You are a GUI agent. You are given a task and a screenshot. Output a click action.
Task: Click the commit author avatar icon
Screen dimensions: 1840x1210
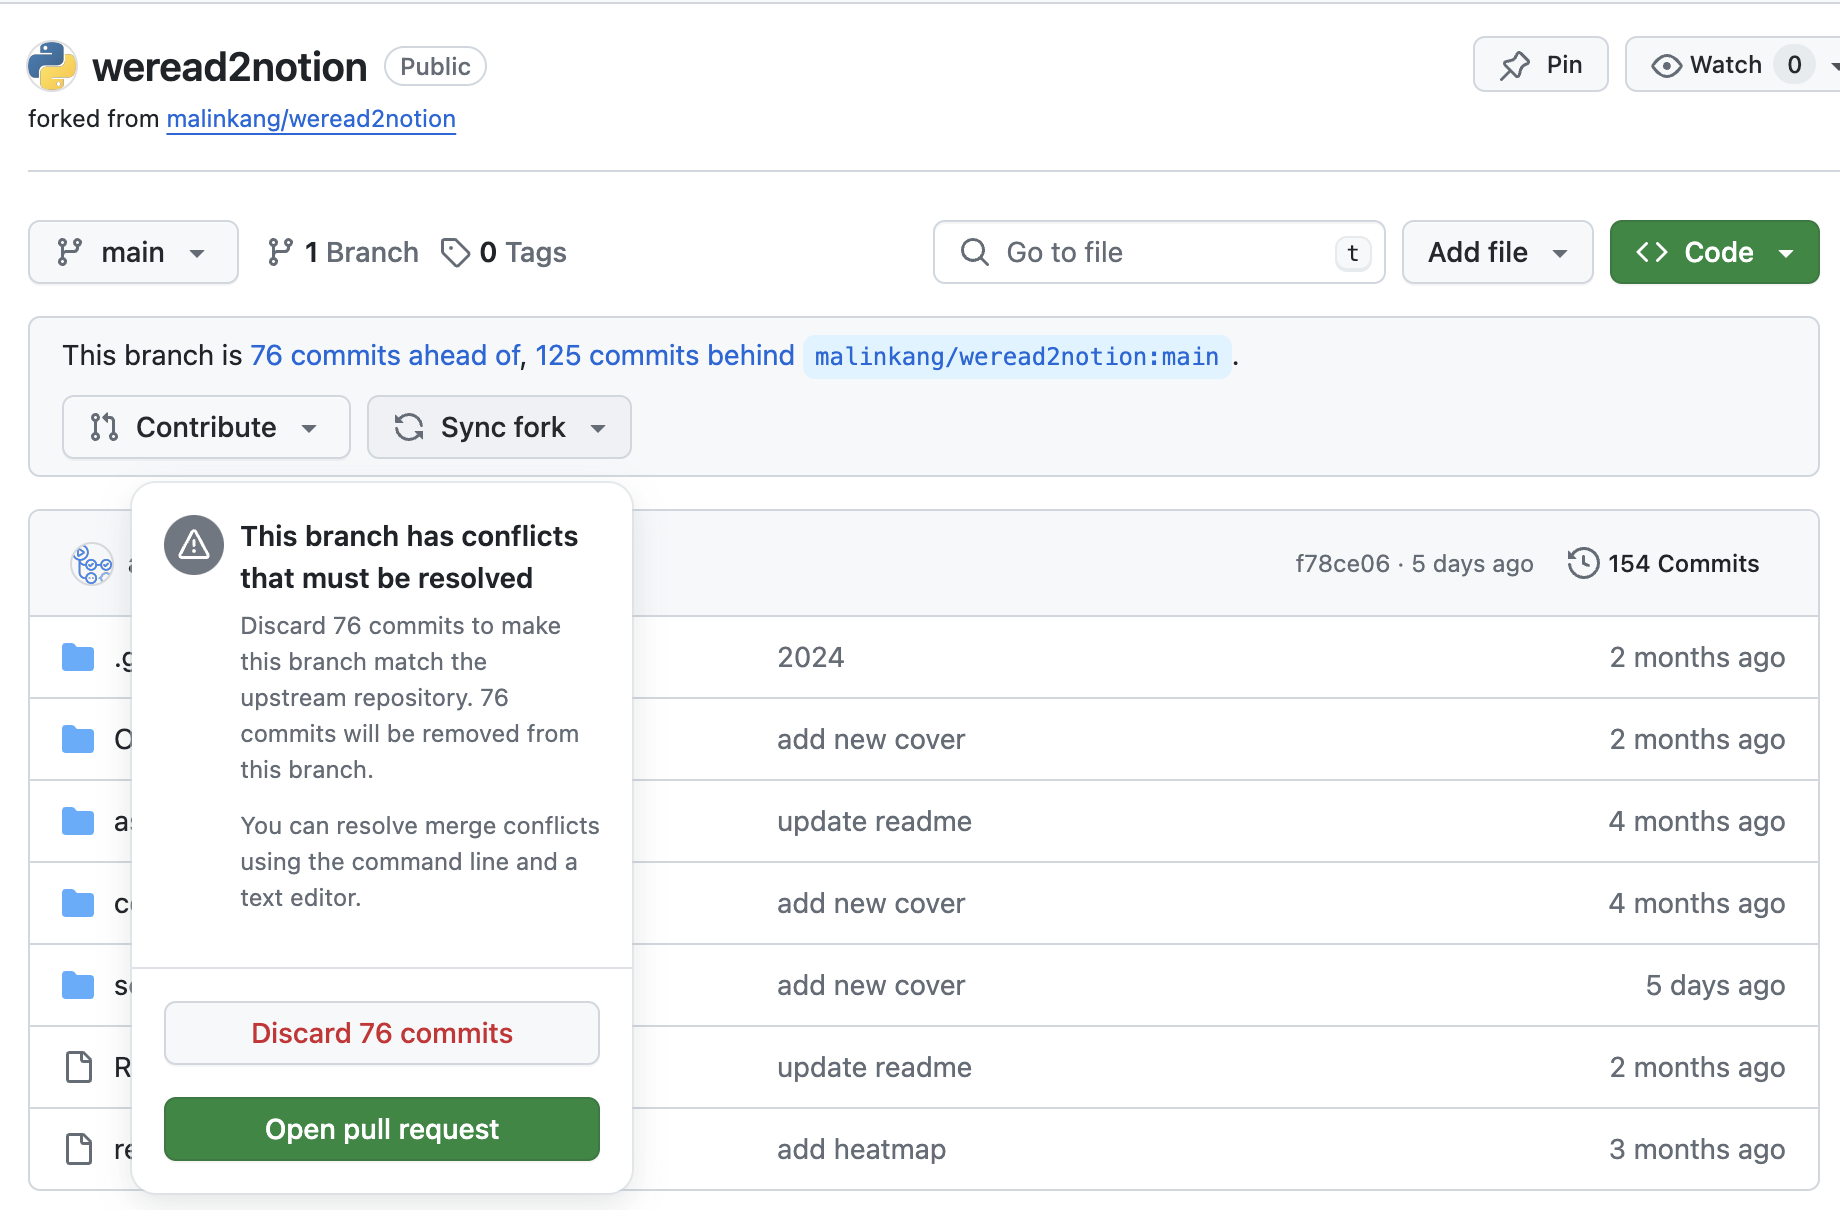point(92,564)
